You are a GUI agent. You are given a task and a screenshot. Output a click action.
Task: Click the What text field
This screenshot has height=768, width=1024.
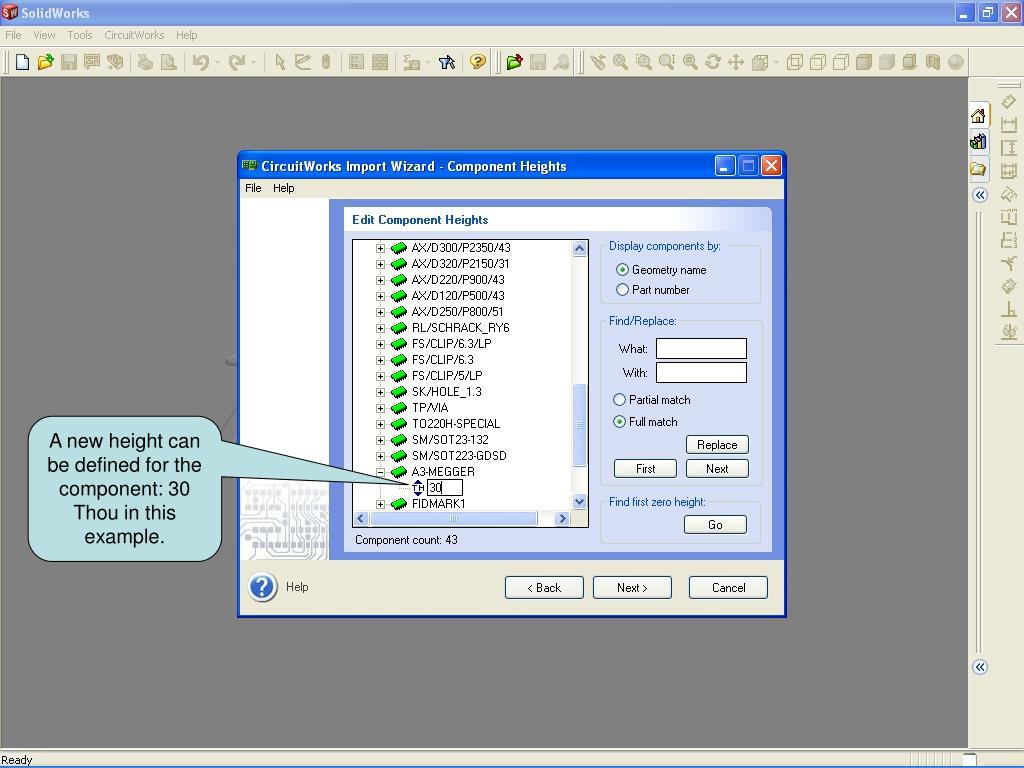(x=701, y=349)
